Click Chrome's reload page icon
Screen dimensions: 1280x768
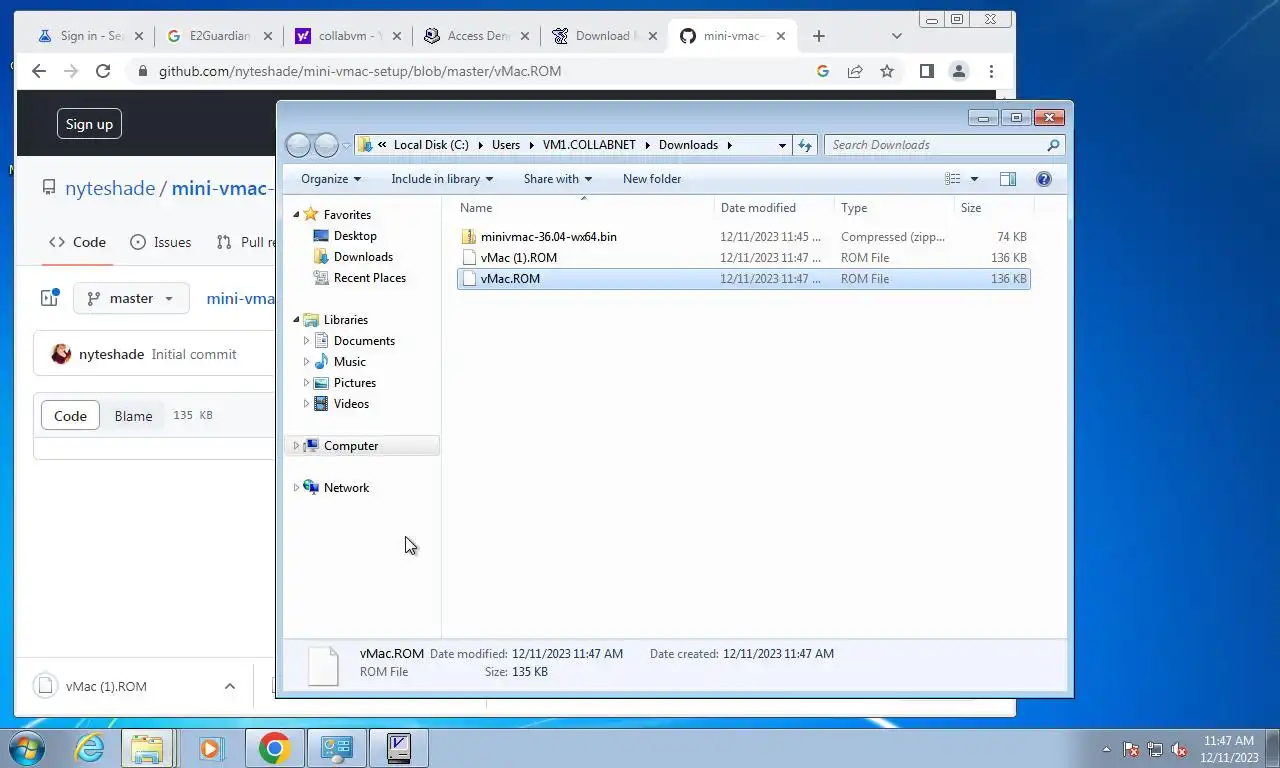tap(102, 71)
